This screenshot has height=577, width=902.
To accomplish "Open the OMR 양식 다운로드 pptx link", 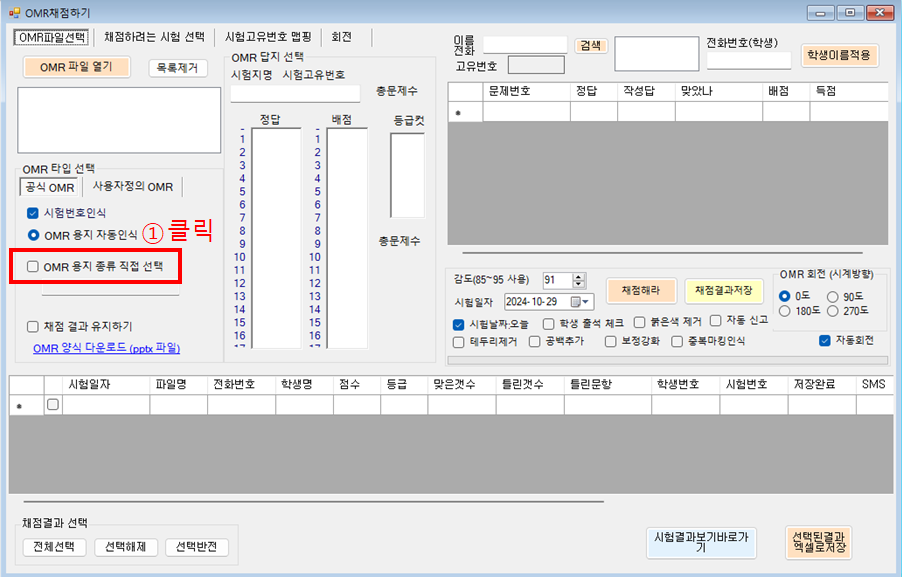I will (113, 349).
